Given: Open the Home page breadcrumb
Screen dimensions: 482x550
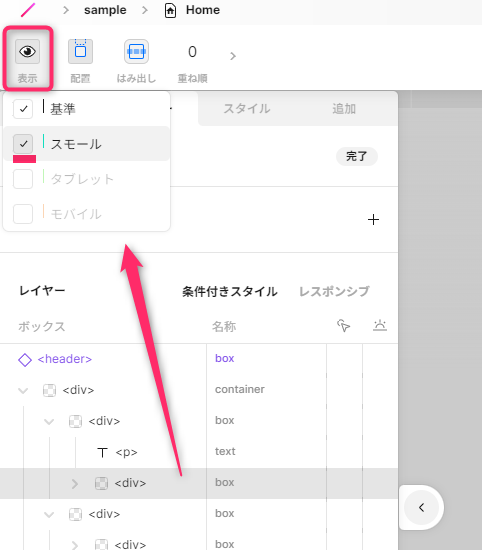Looking at the screenshot, I should 203,10.
